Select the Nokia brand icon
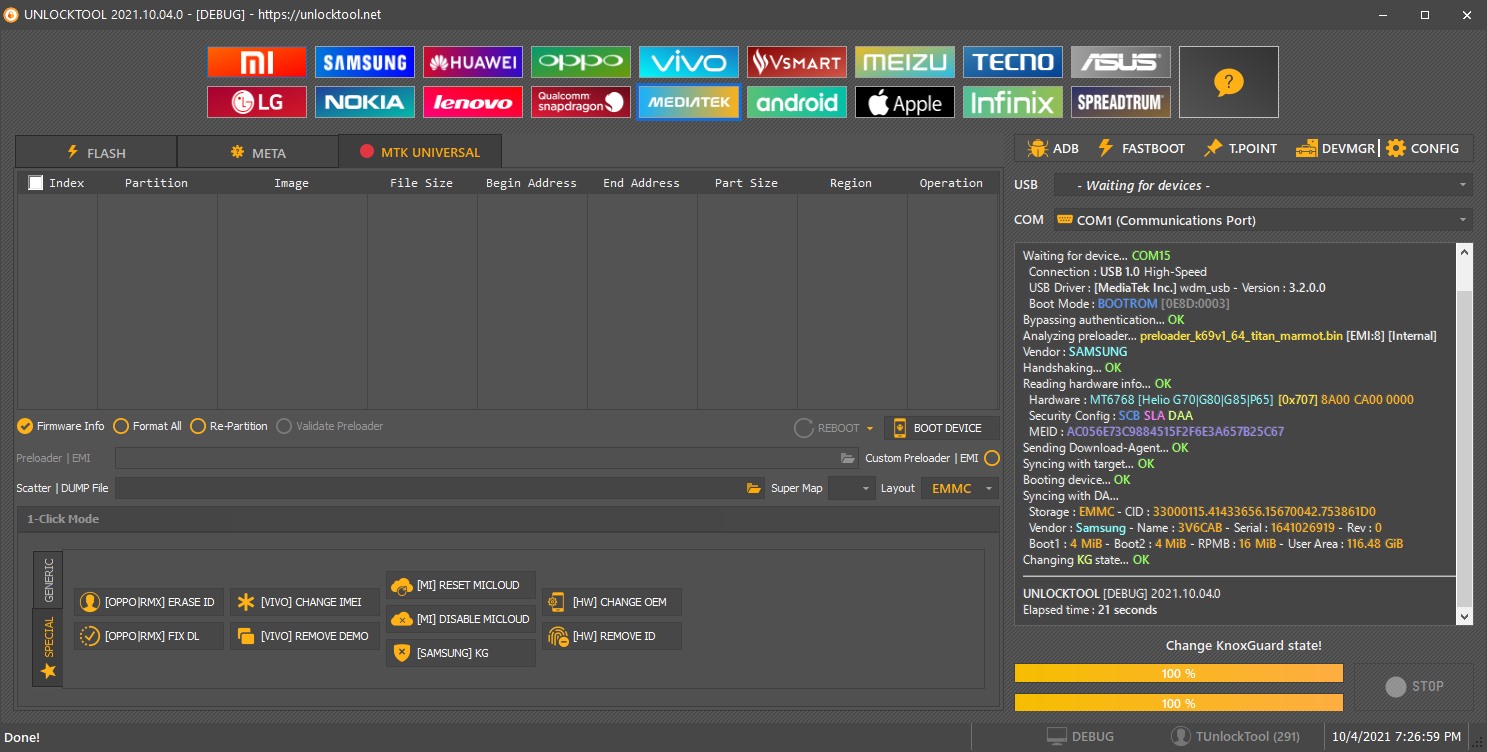Image resolution: width=1487 pixels, height=752 pixels. 365,102
